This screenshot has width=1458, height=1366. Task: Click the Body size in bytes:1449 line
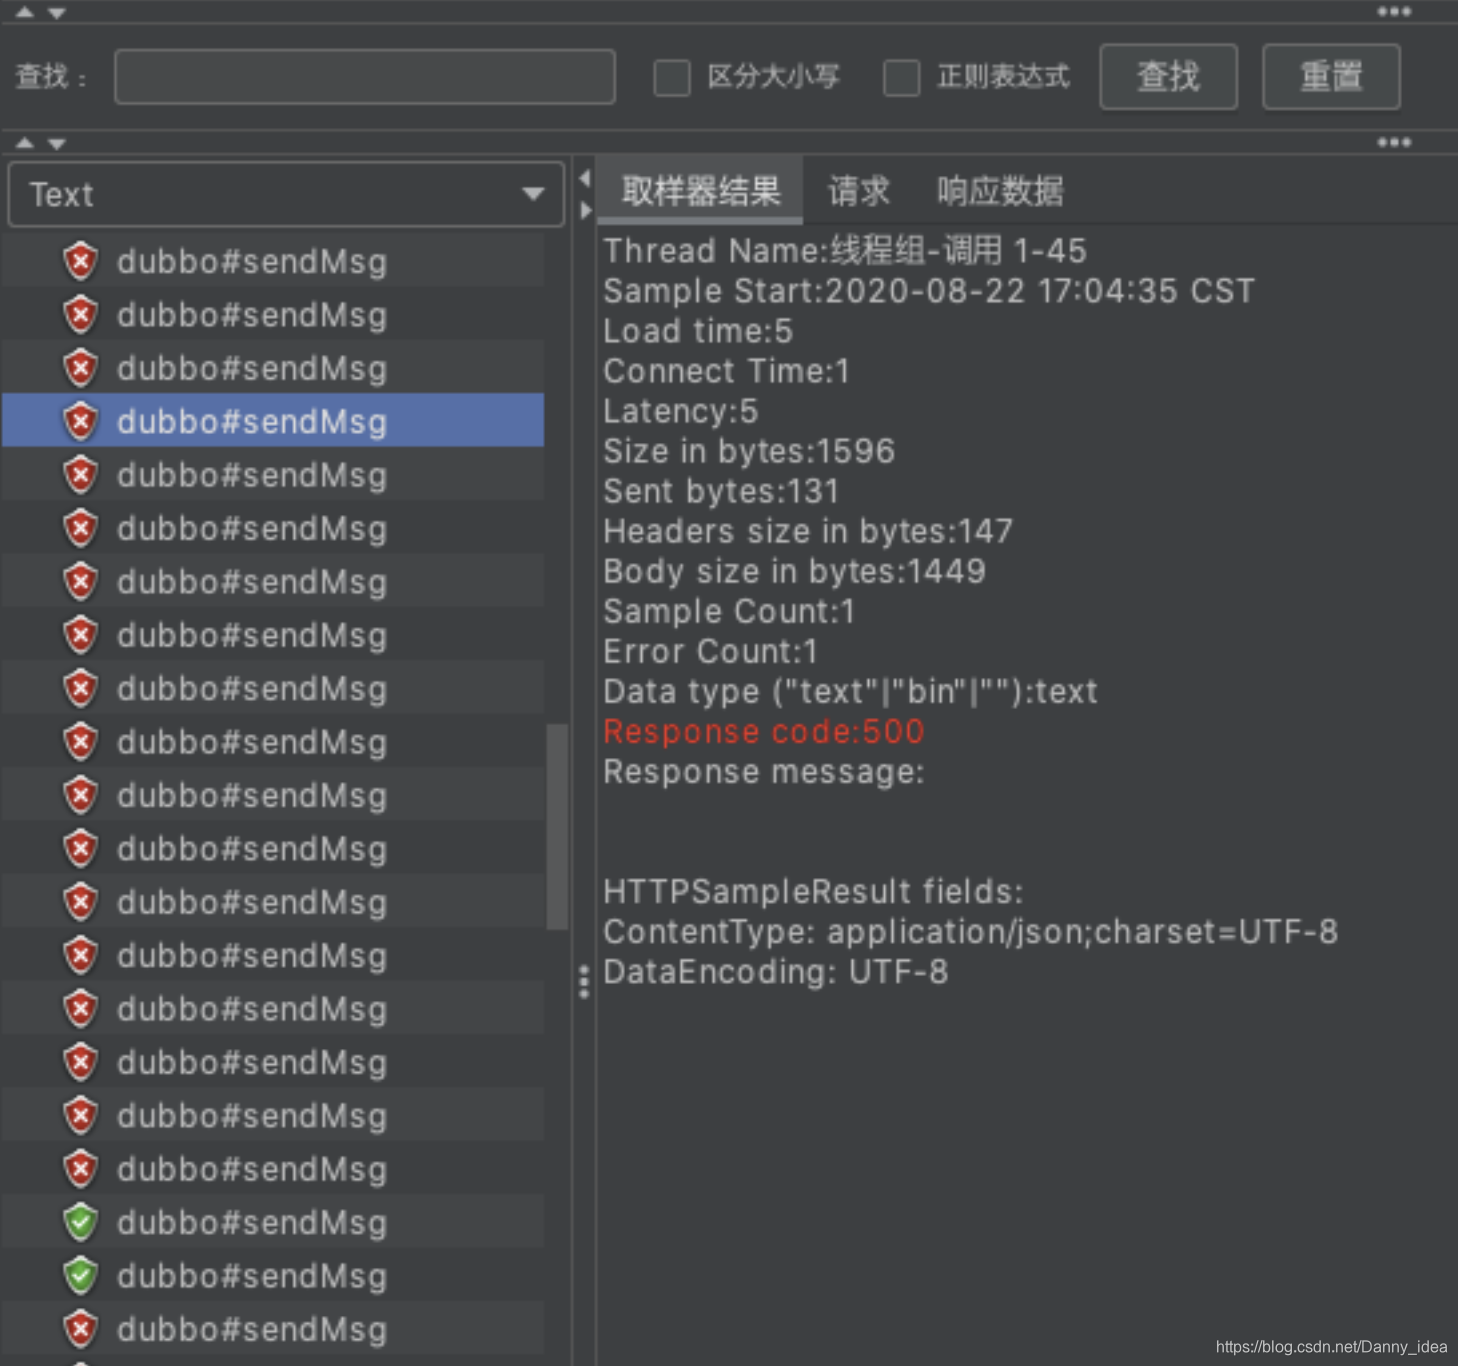[795, 571]
